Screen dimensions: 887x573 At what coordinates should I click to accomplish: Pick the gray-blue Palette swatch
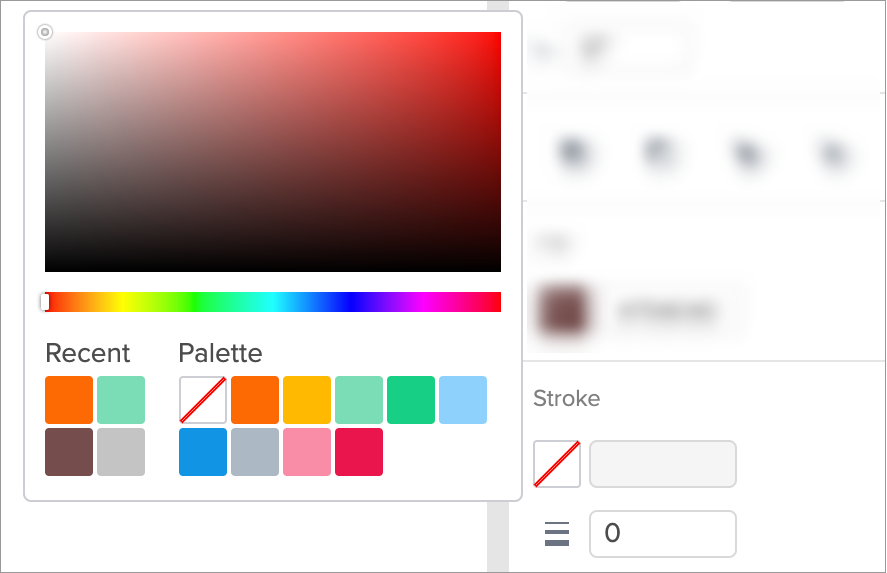[255, 452]
